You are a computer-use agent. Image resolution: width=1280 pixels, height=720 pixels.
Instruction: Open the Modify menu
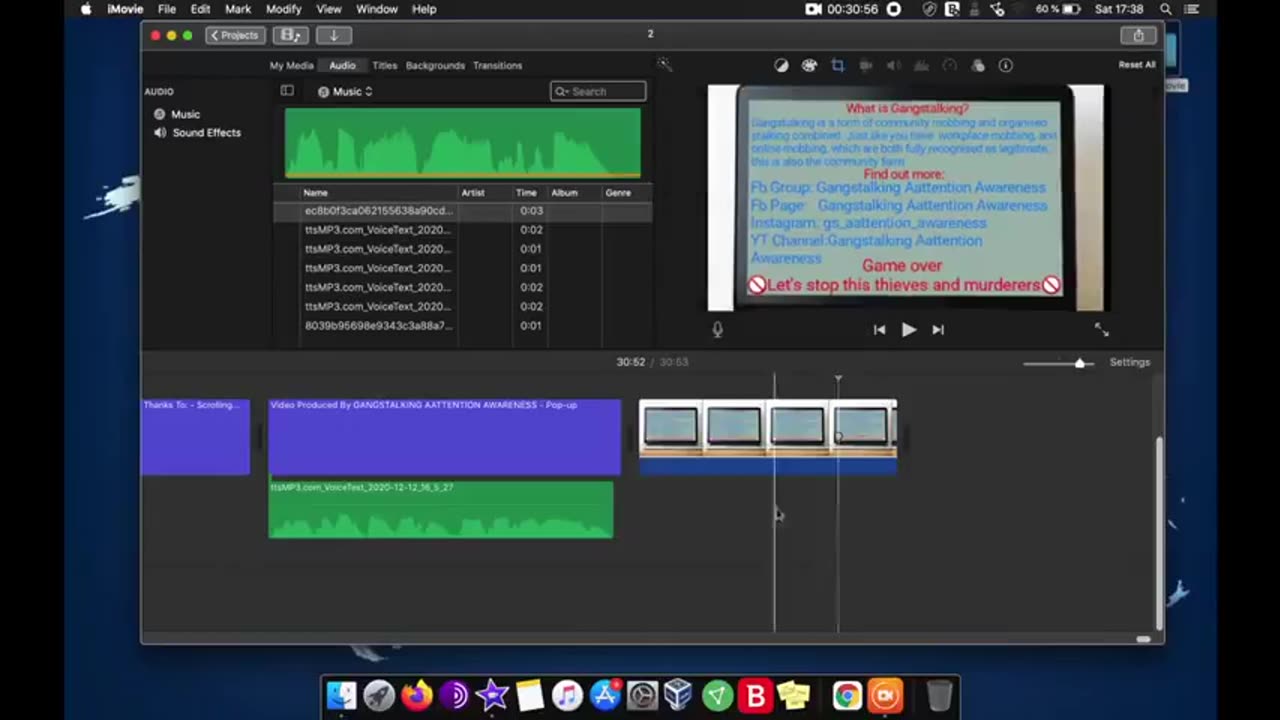284,9
